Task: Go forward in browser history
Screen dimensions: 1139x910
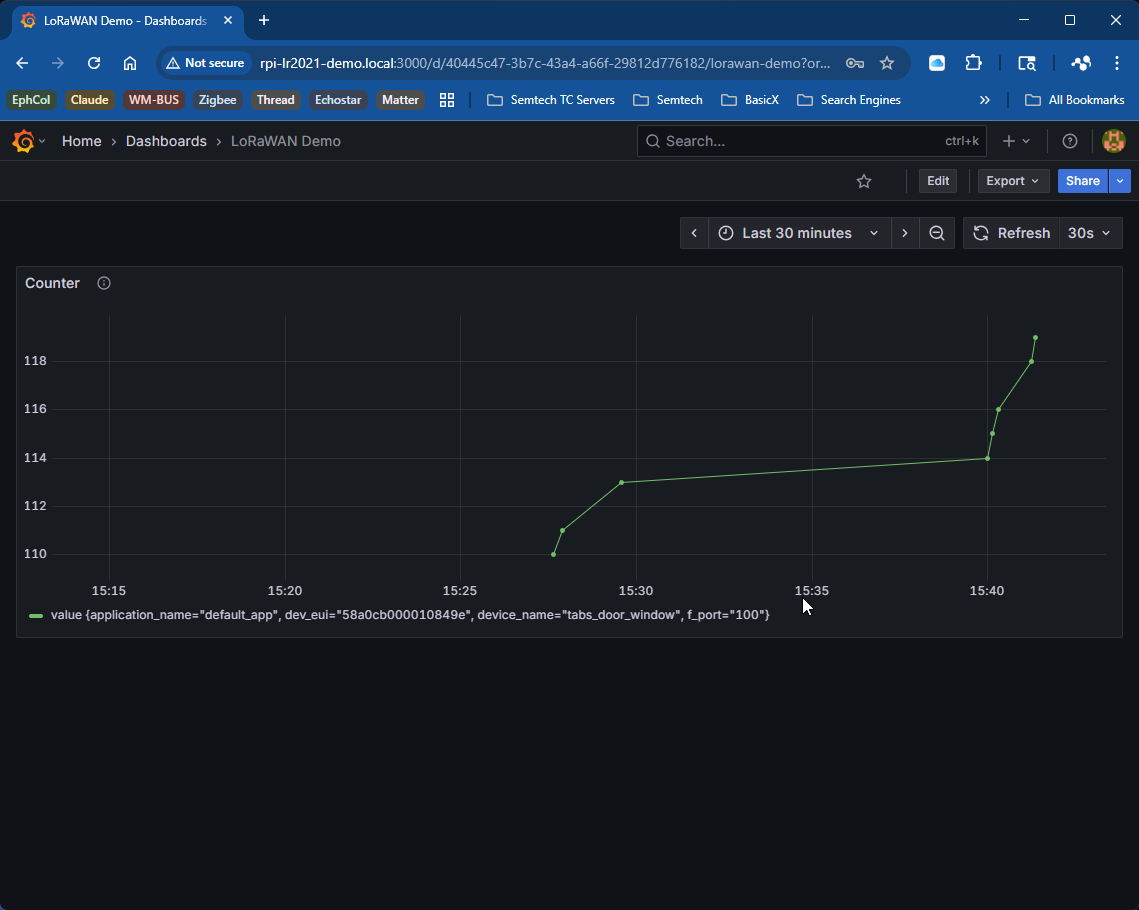Action: 58,63
